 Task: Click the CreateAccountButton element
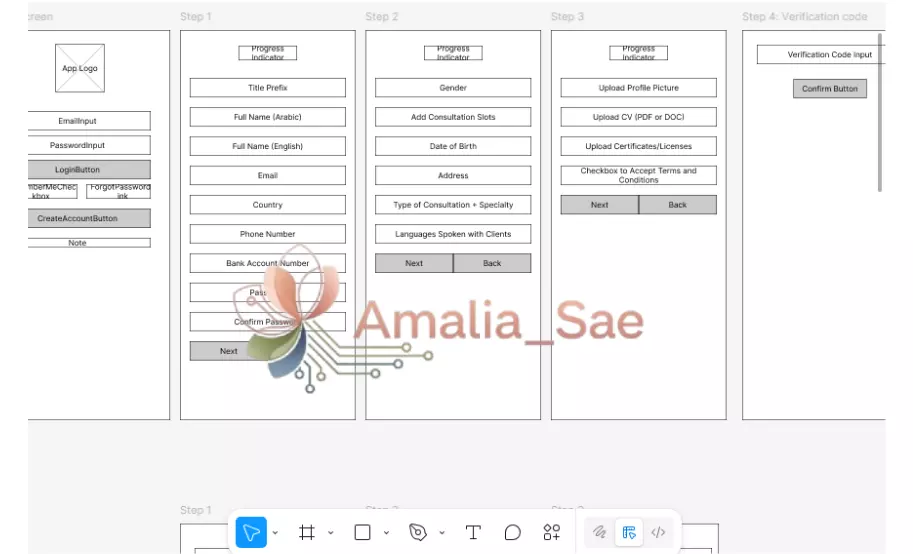click(x=89, y=218)
